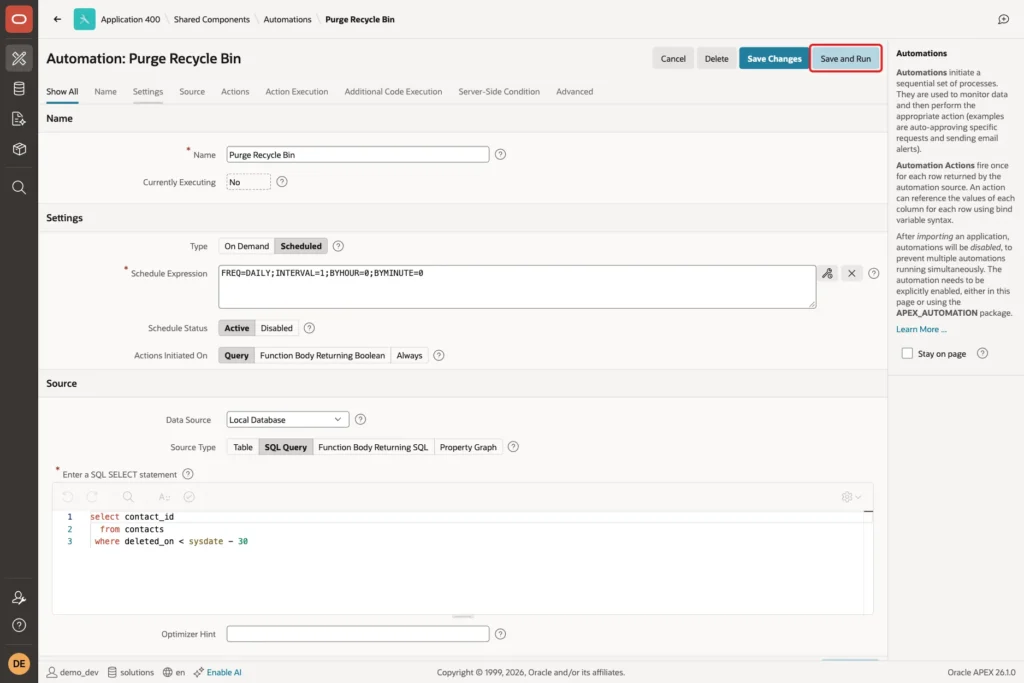Show help for SQL SELECT statement
1024x683 pixels.
187,474
